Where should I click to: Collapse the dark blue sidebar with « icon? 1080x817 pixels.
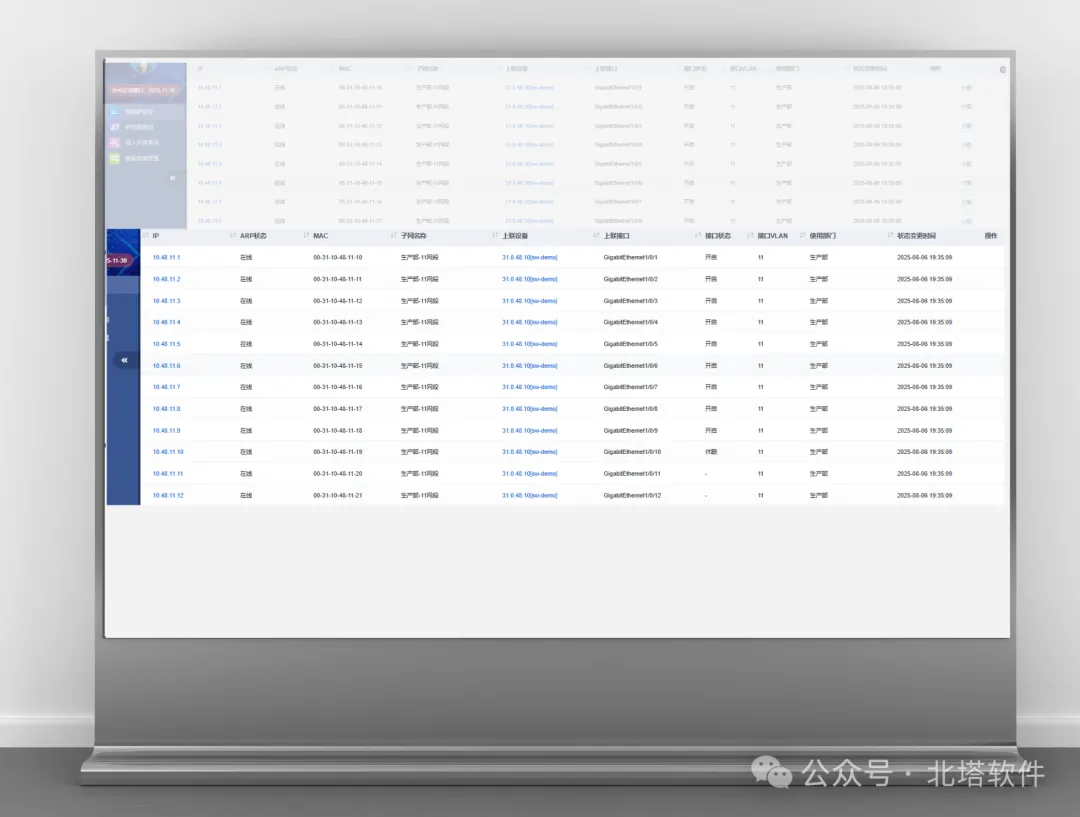(x=125, y=360)
